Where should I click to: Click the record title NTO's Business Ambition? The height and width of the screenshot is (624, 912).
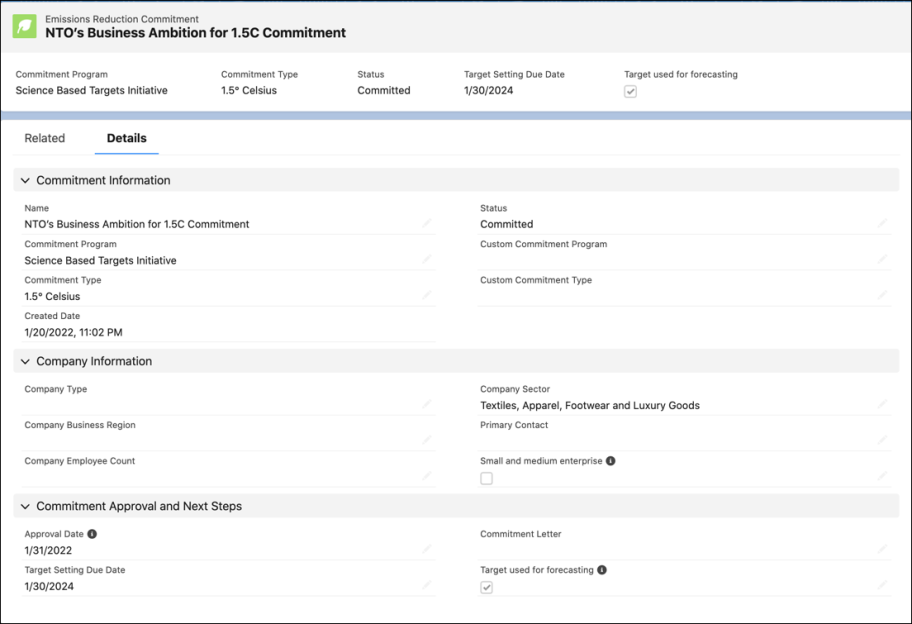click(x=195, y=33)
